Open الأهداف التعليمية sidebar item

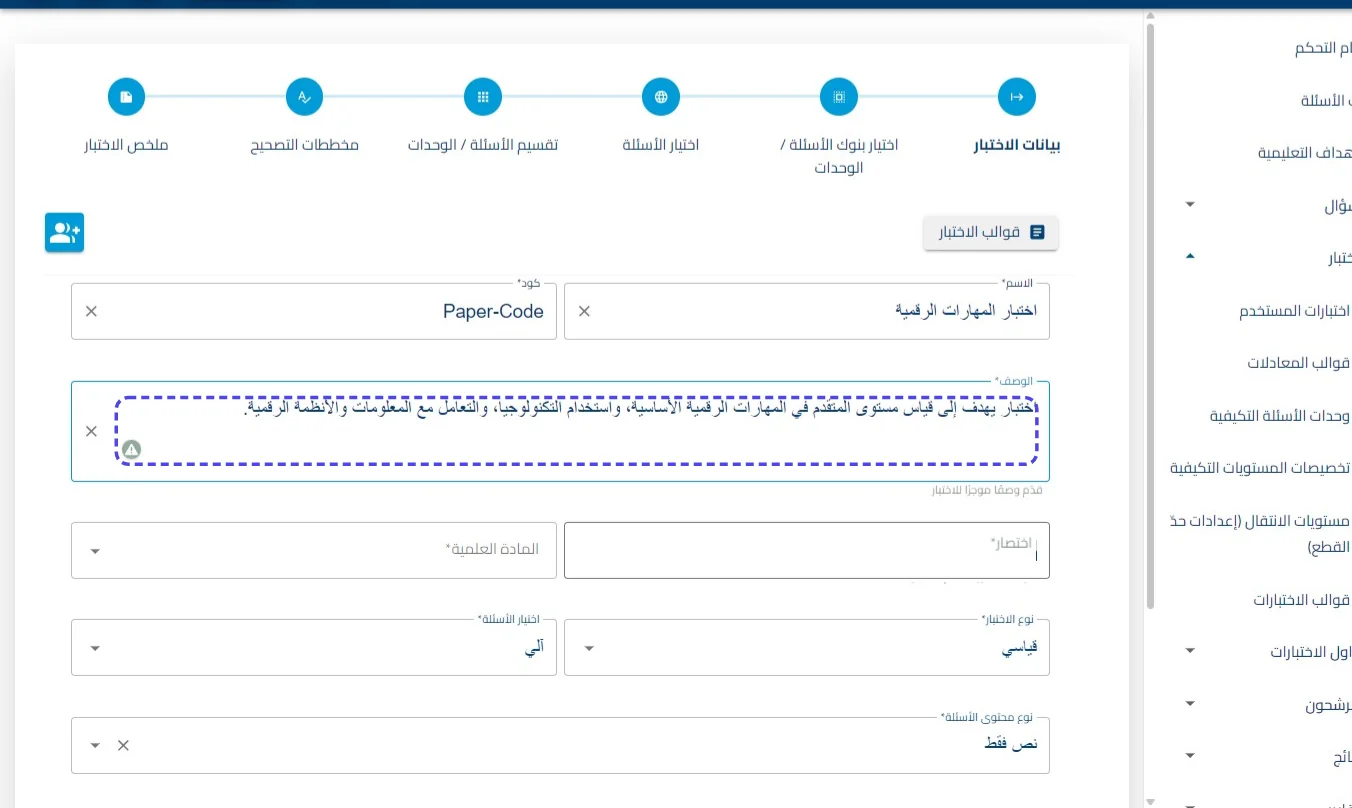tap(1305, 153)
